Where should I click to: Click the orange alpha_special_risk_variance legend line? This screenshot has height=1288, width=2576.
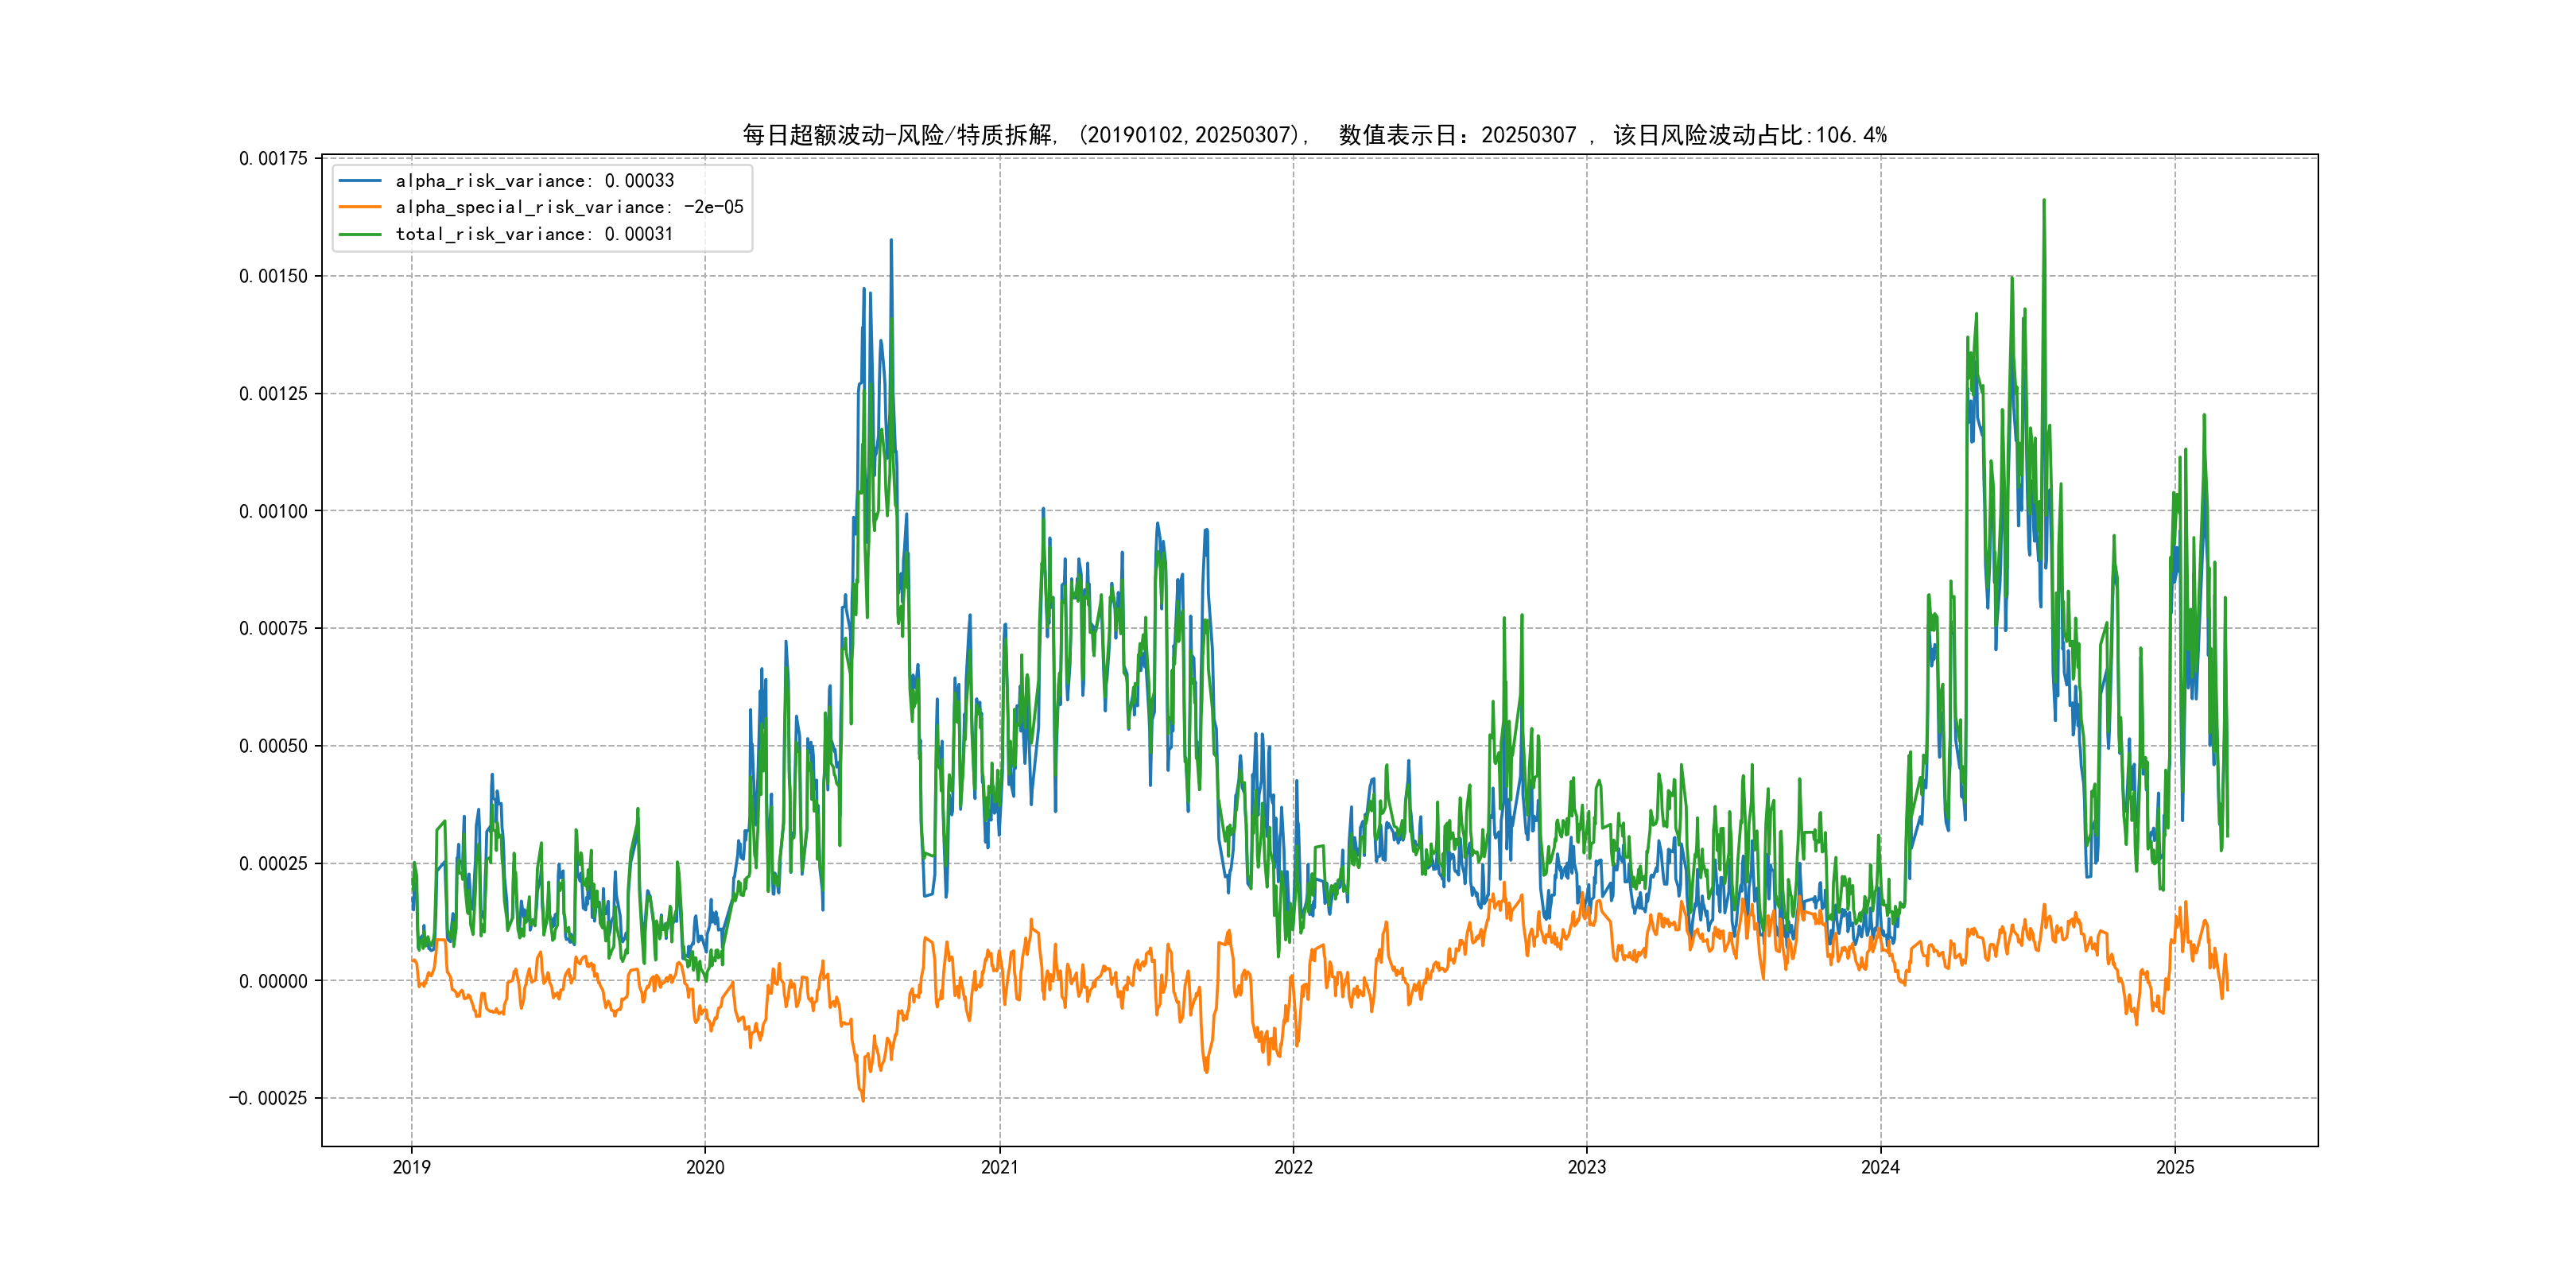click(x=360, y=207)
